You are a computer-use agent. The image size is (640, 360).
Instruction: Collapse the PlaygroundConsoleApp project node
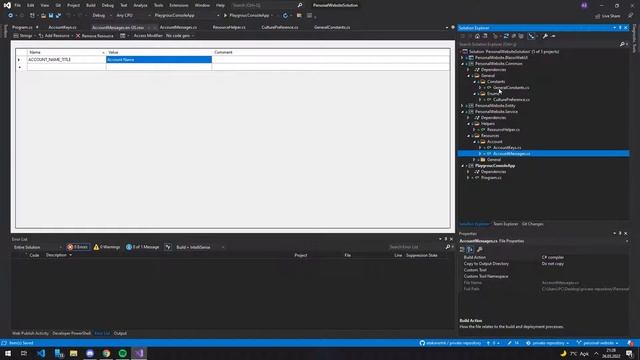click(462, 166)
